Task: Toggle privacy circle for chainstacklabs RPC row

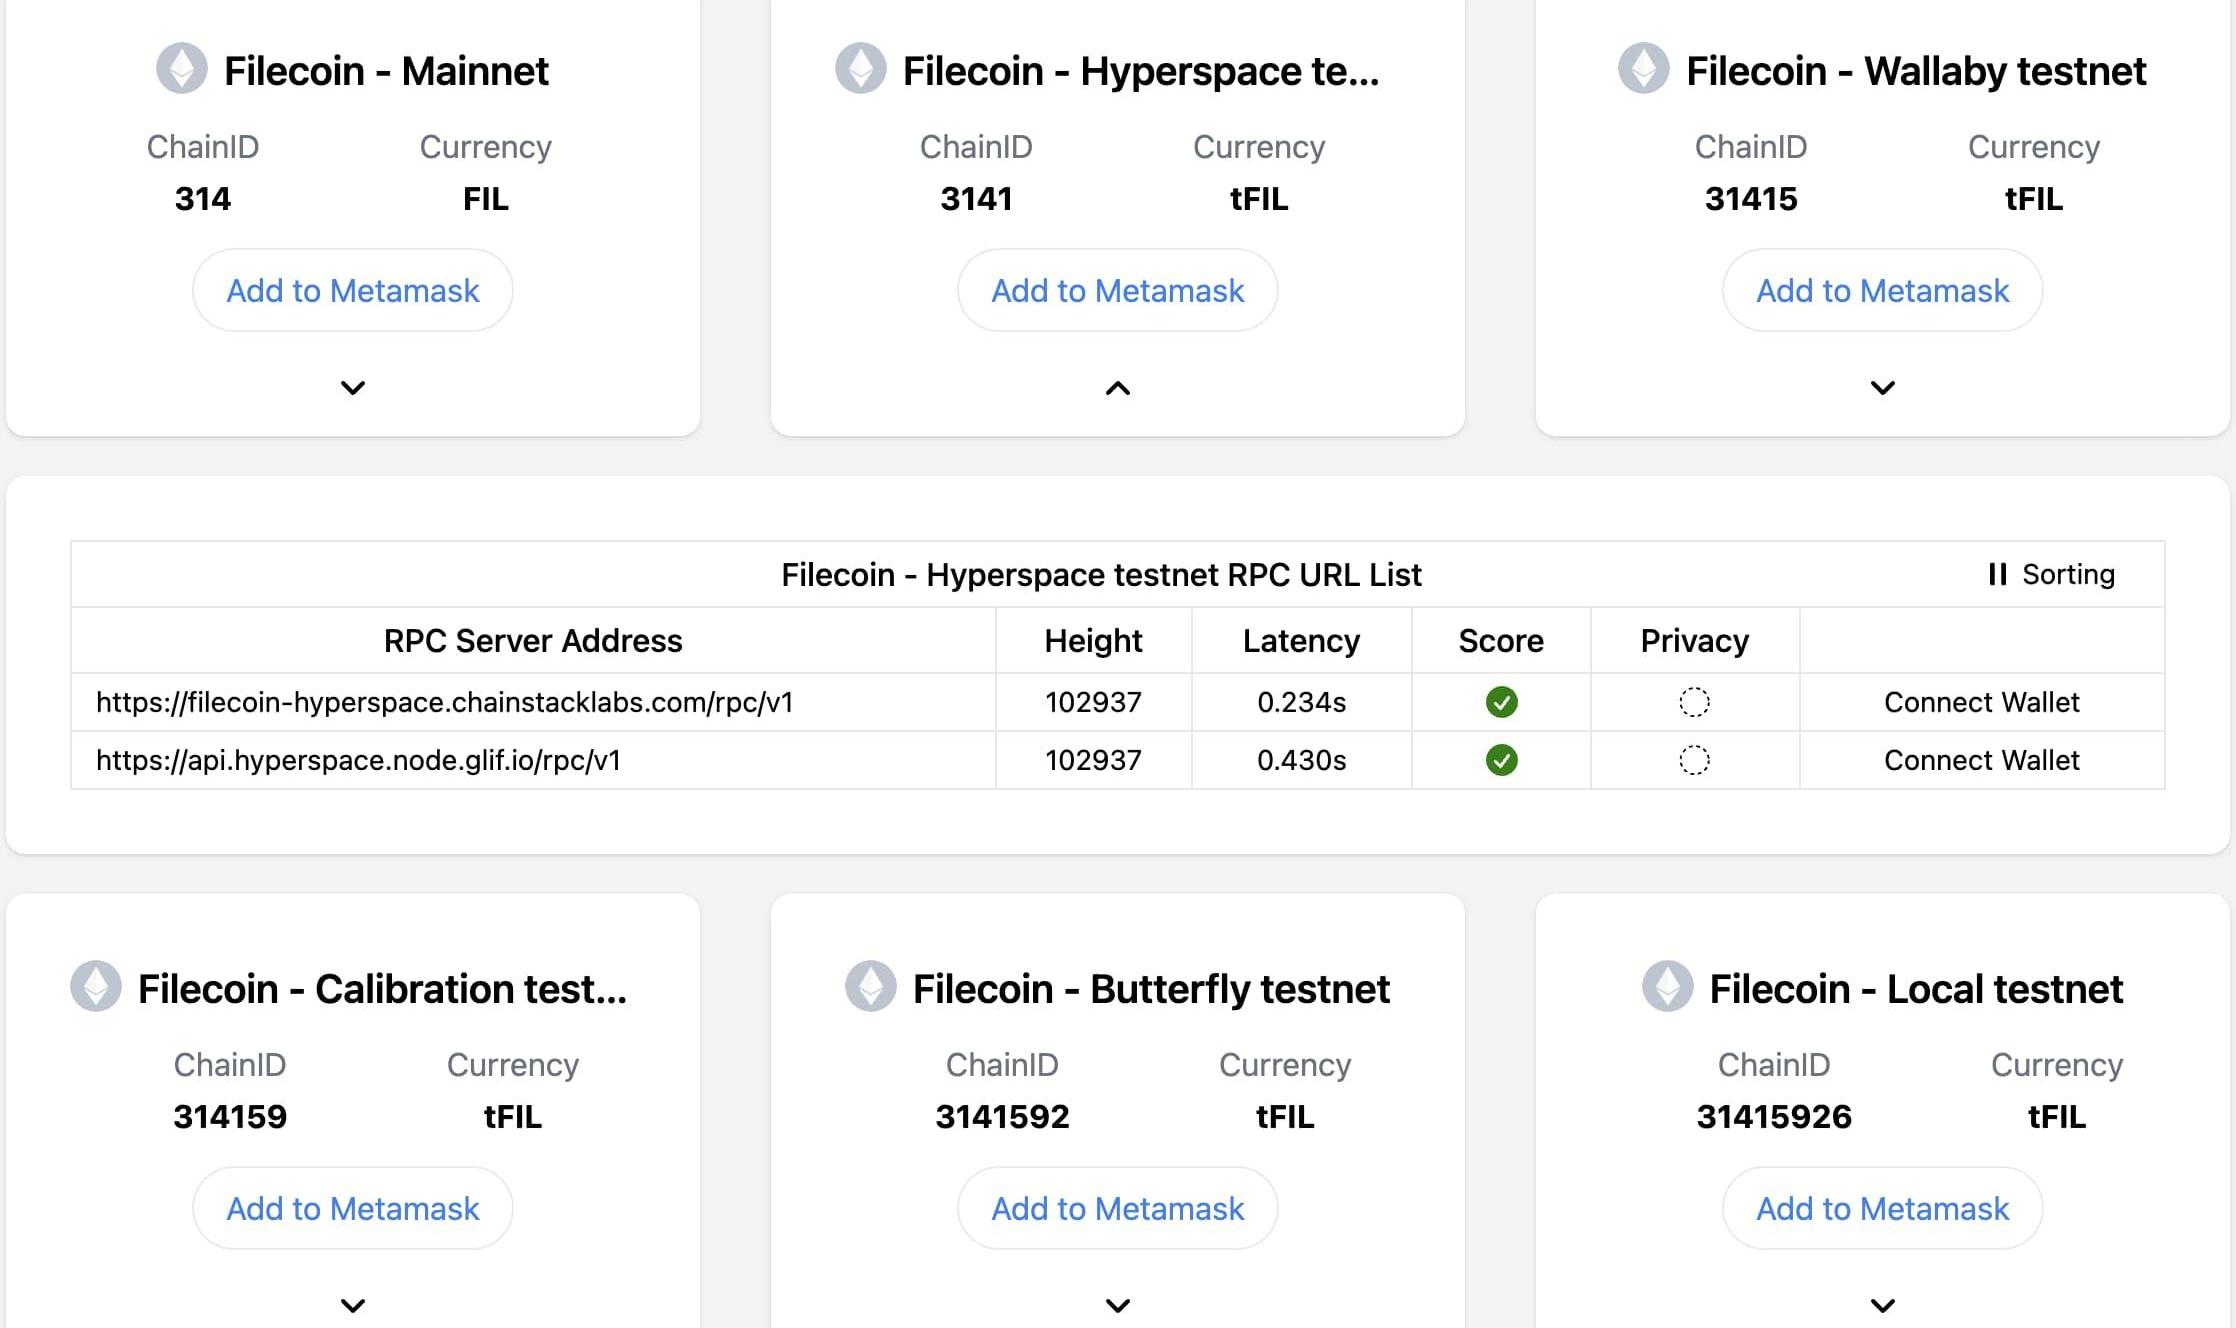Action: (1694, 702)
